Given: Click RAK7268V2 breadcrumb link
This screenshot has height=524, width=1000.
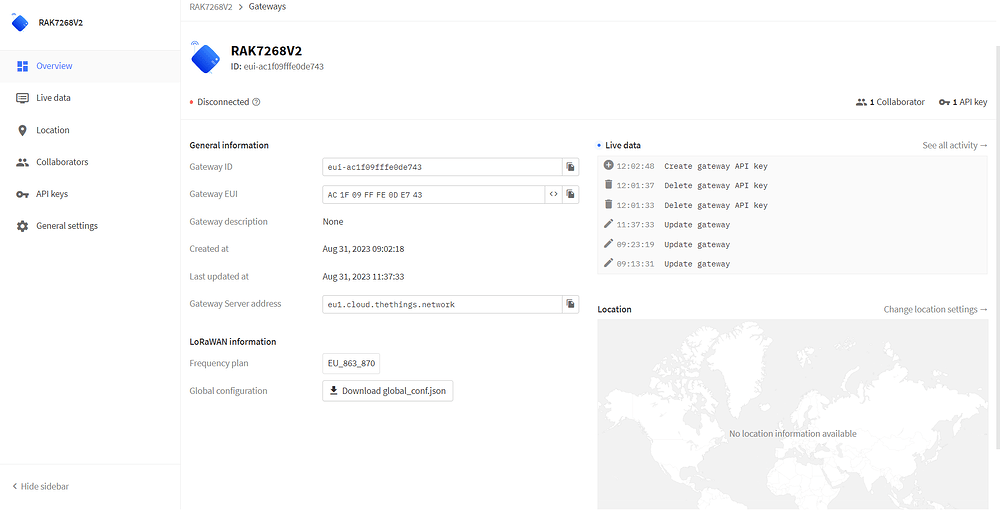Looking at the screenshot, I should 210,7.
